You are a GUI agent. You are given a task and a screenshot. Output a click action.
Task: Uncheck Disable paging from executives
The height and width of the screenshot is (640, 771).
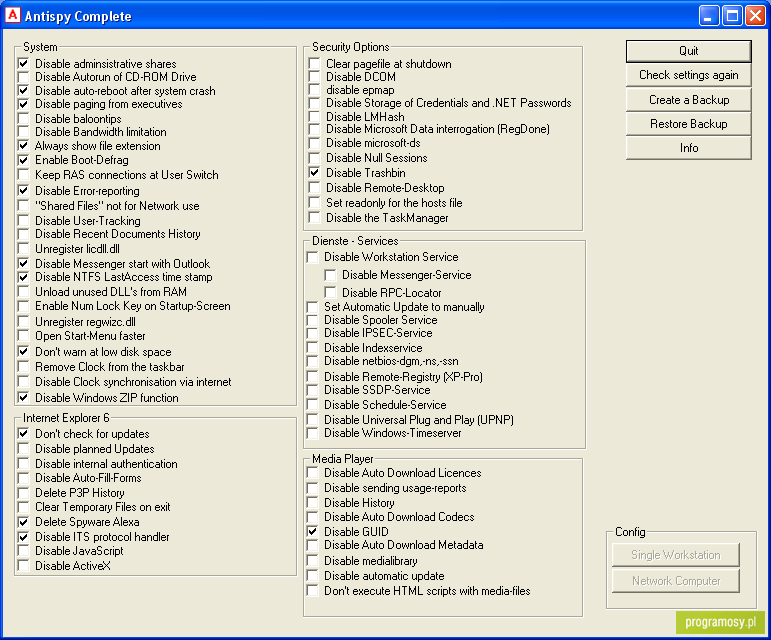click(x=23, y=104)
